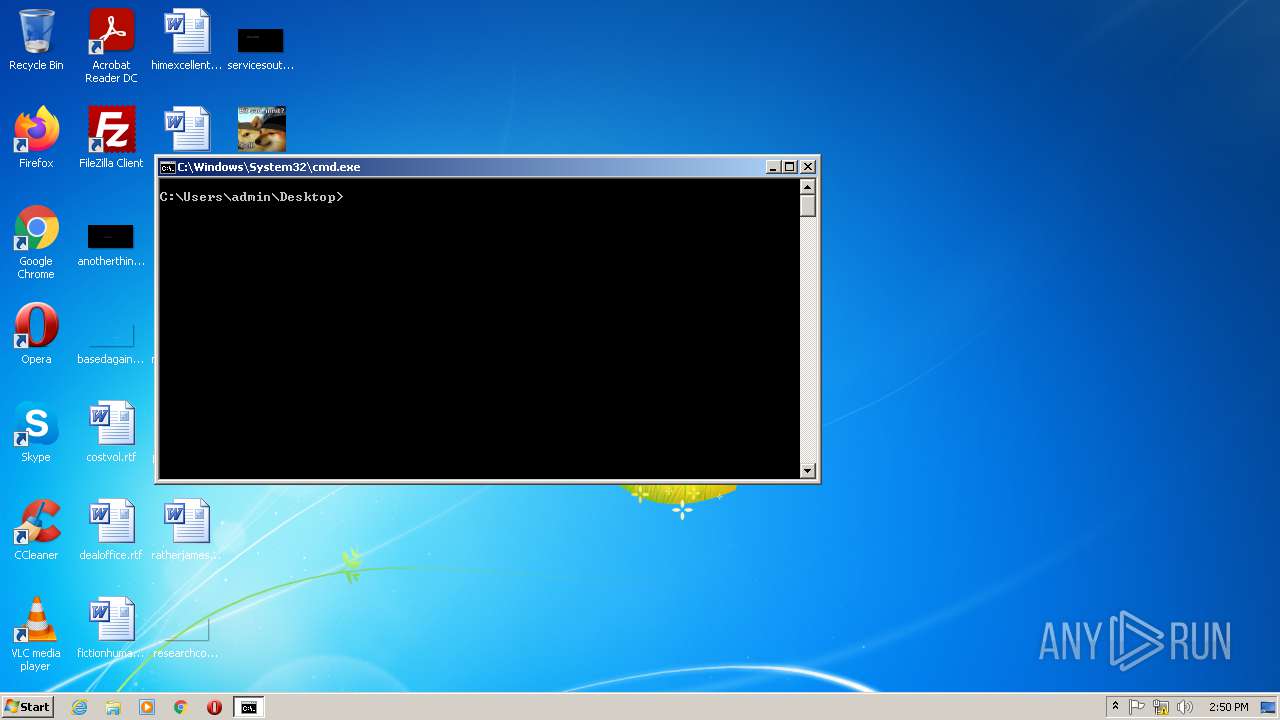
Task: Click the 2:50 PM clock
Action: (x=1228, y=707)
